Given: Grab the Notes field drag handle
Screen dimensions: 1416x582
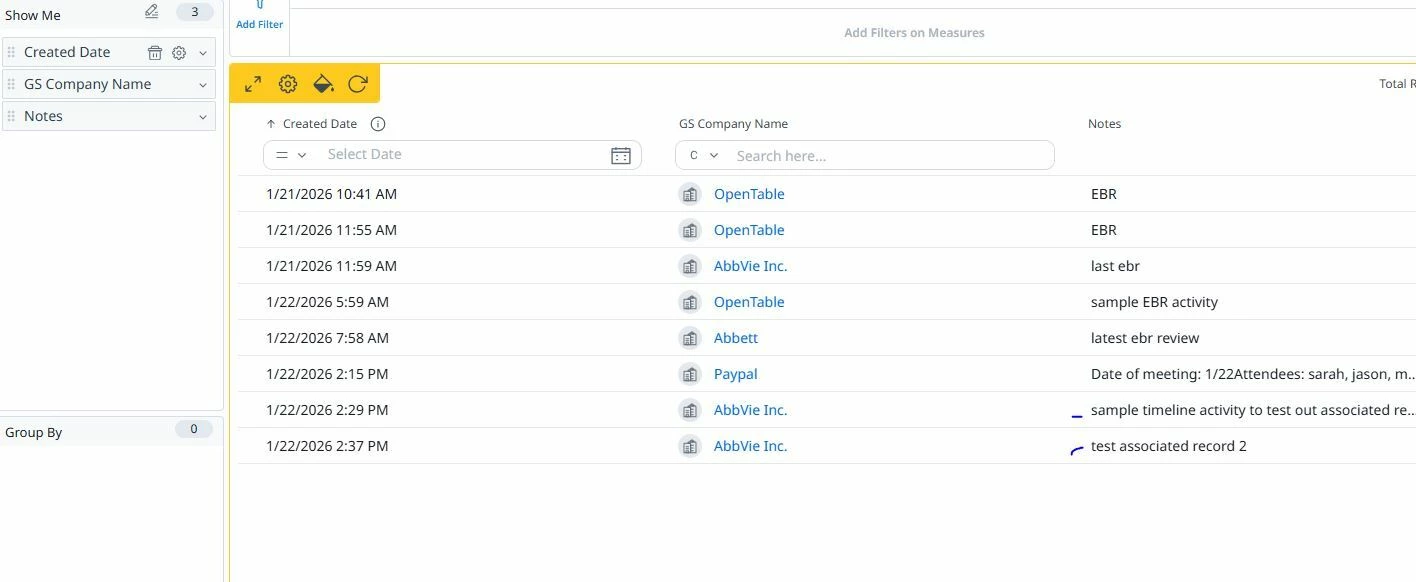Looking at the screenshot, I should (11, 116).
